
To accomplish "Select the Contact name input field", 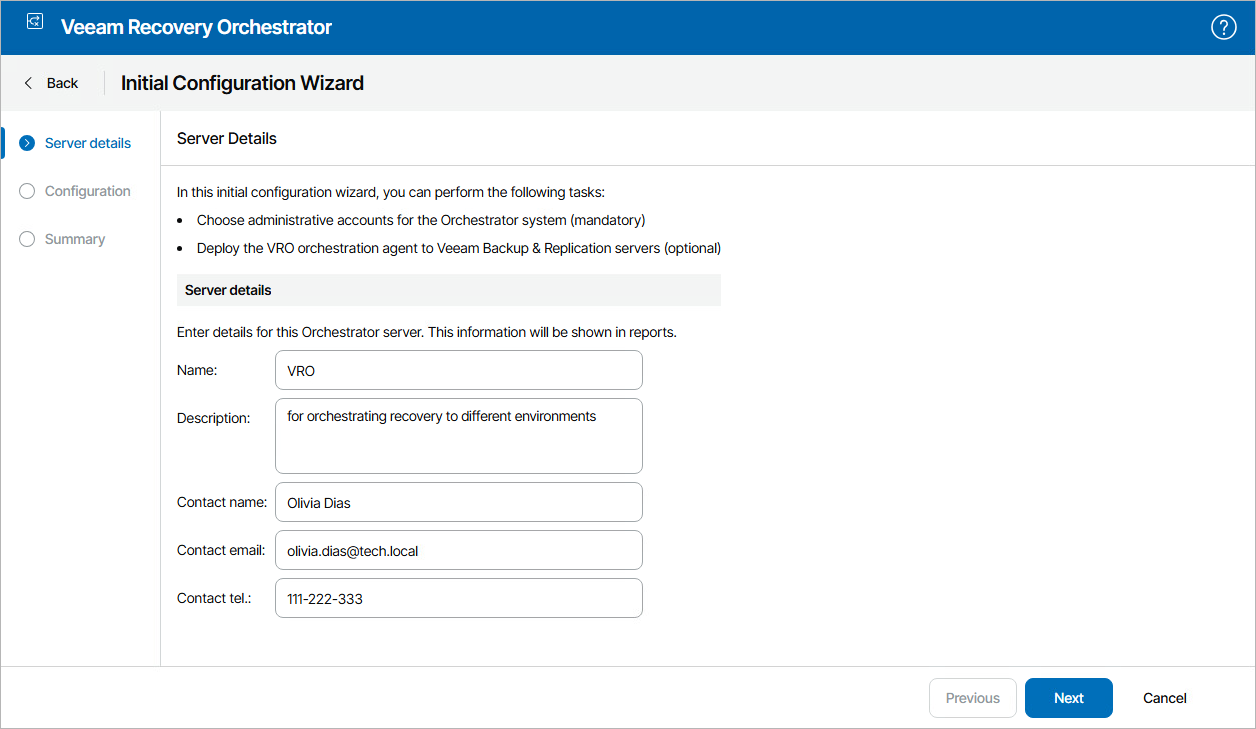I will (458, 502).
